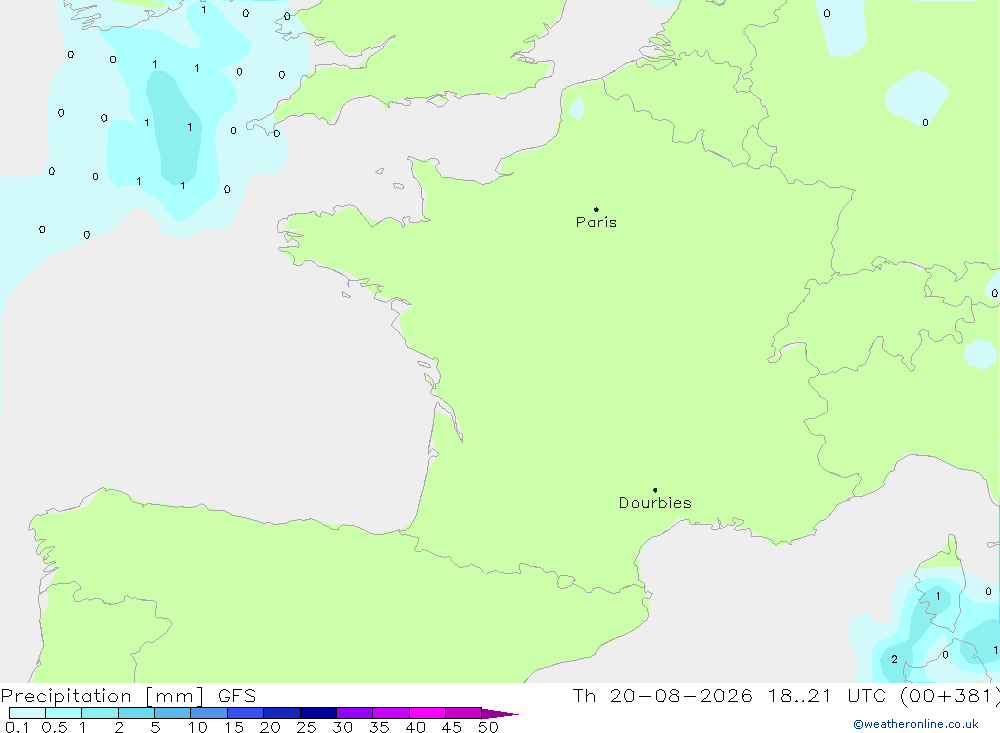Click the lightest cyan 0.1 legend swatch
Screen dimensions: 1000x733
tap(27, 713)
